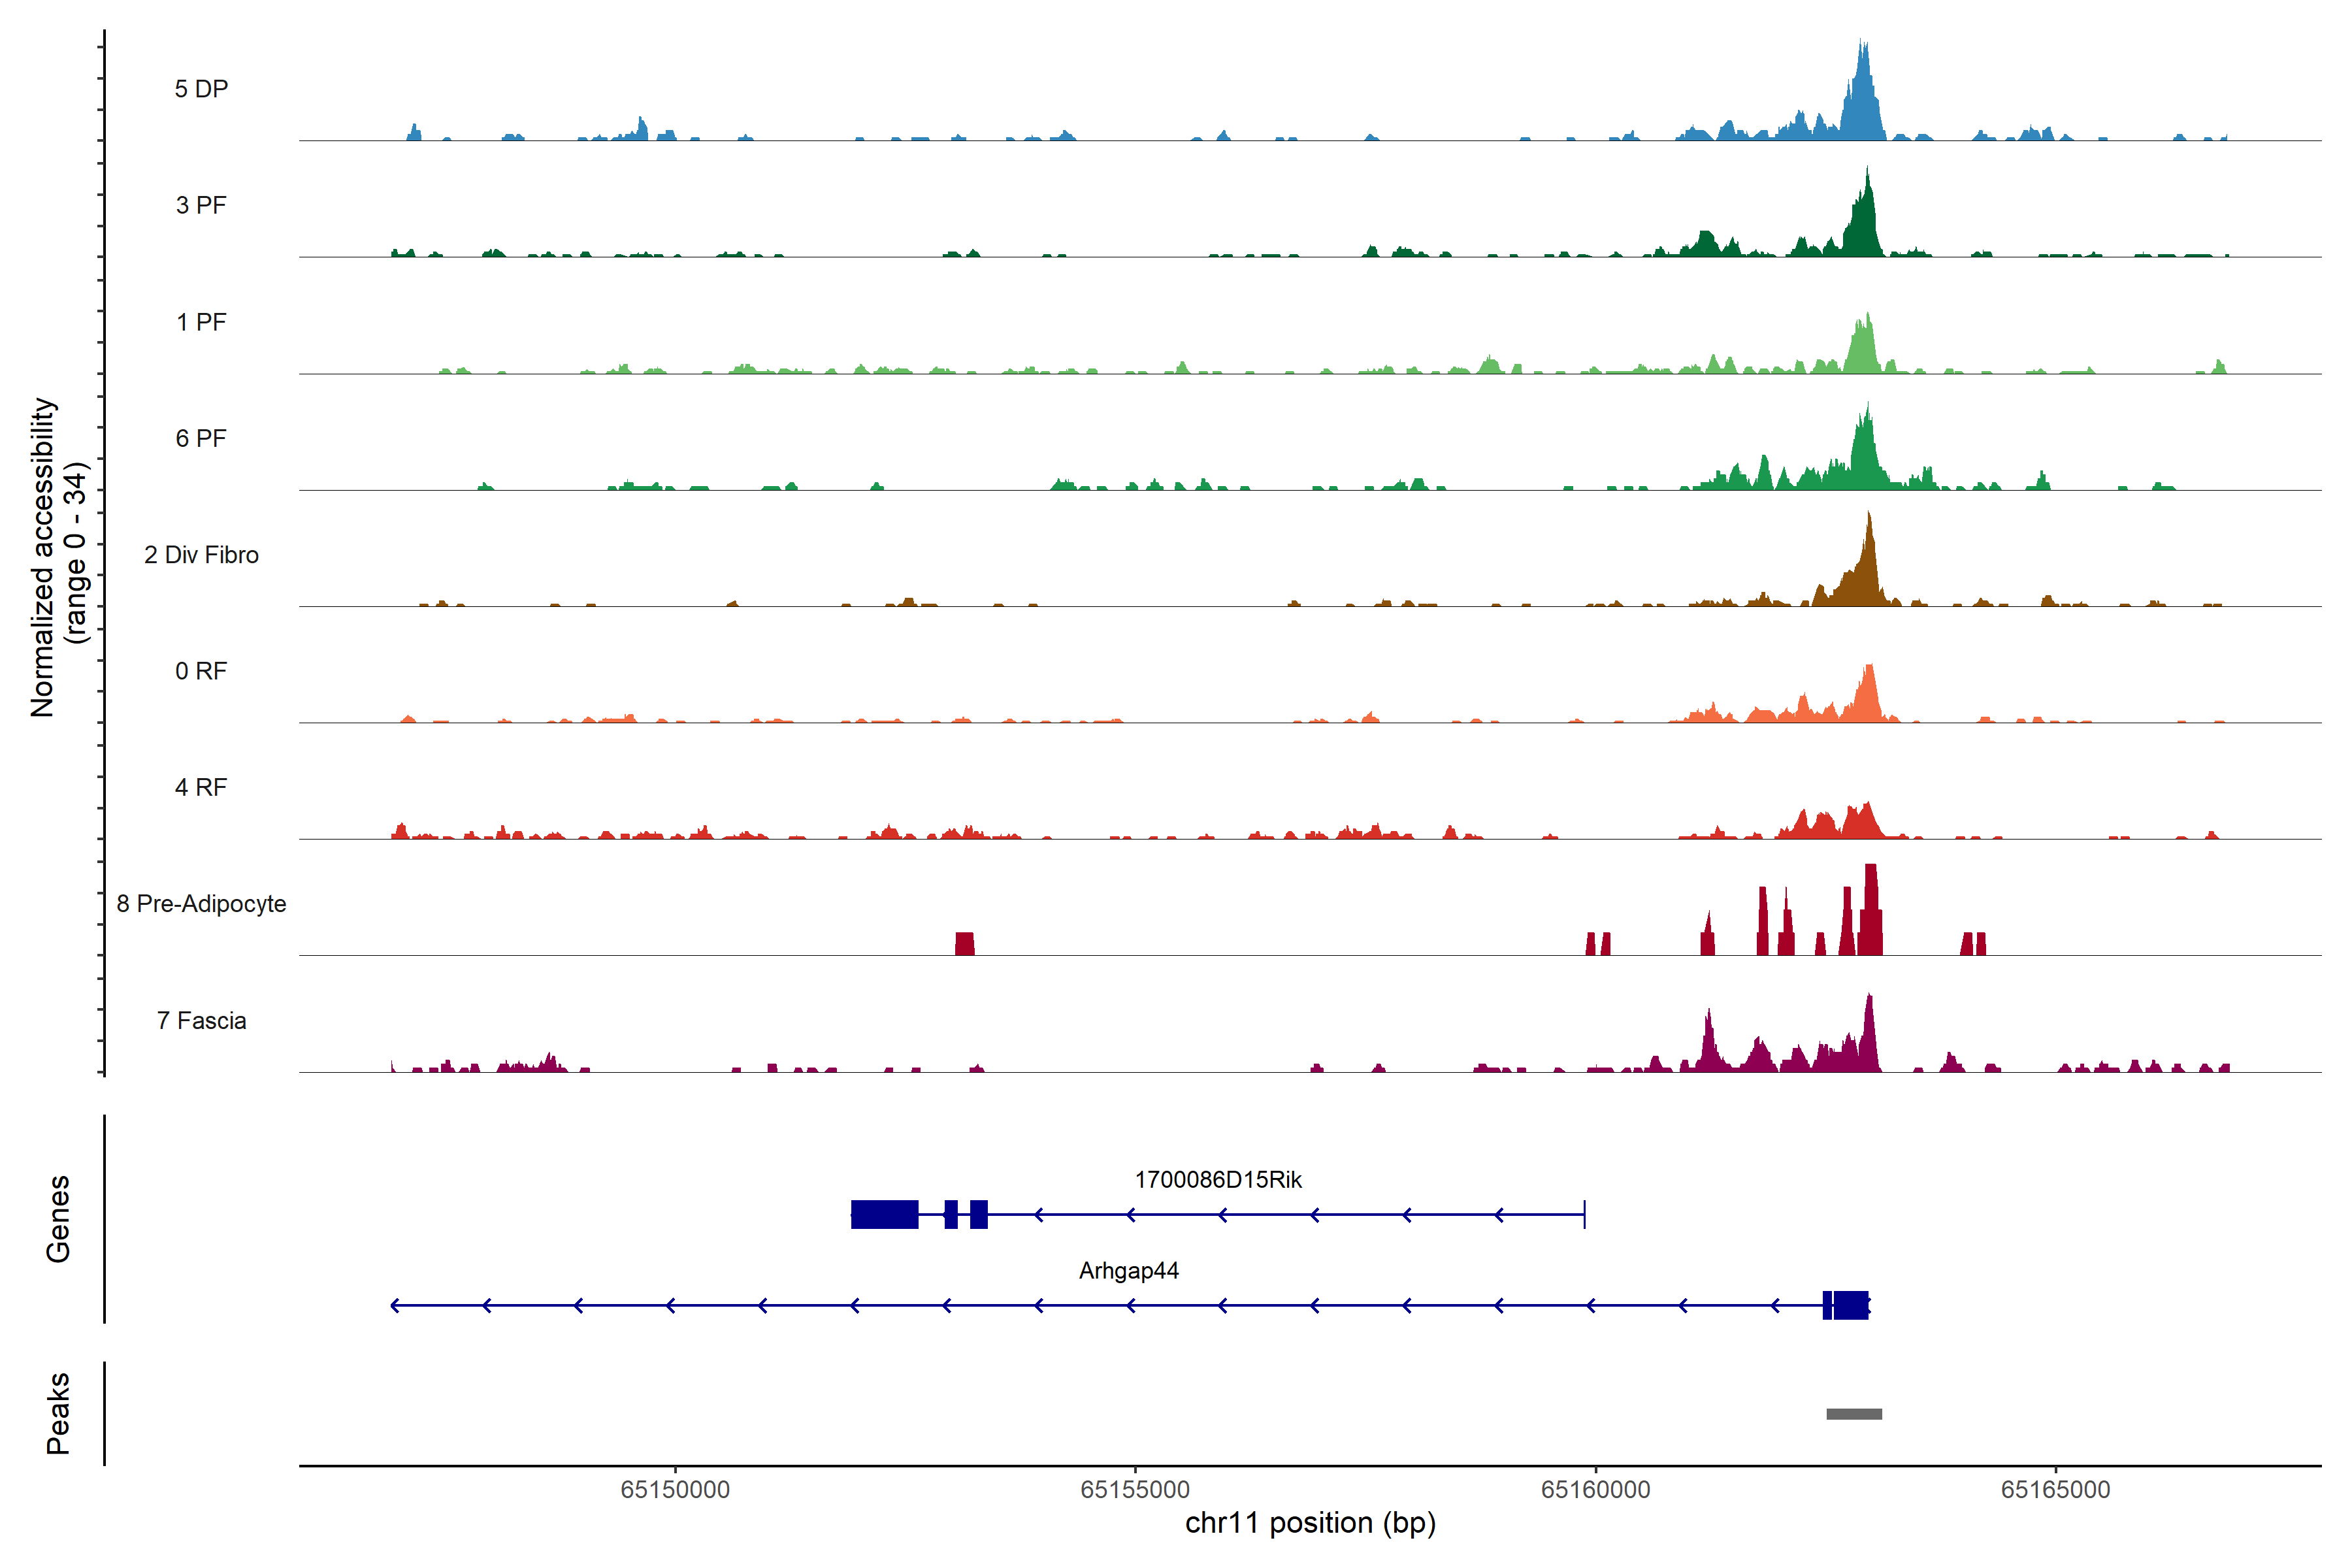The image size is (2352, 1568).
Task: Click the Arhgap44 gene label
Action: click(x=1128, y=1271)
